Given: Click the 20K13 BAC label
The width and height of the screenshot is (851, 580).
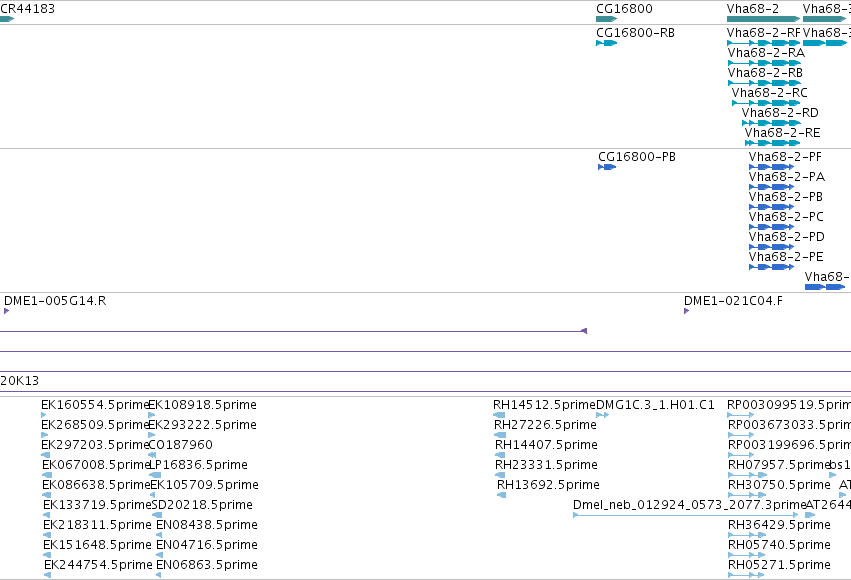Looking at the screenshot, I should tap(20, 381).
